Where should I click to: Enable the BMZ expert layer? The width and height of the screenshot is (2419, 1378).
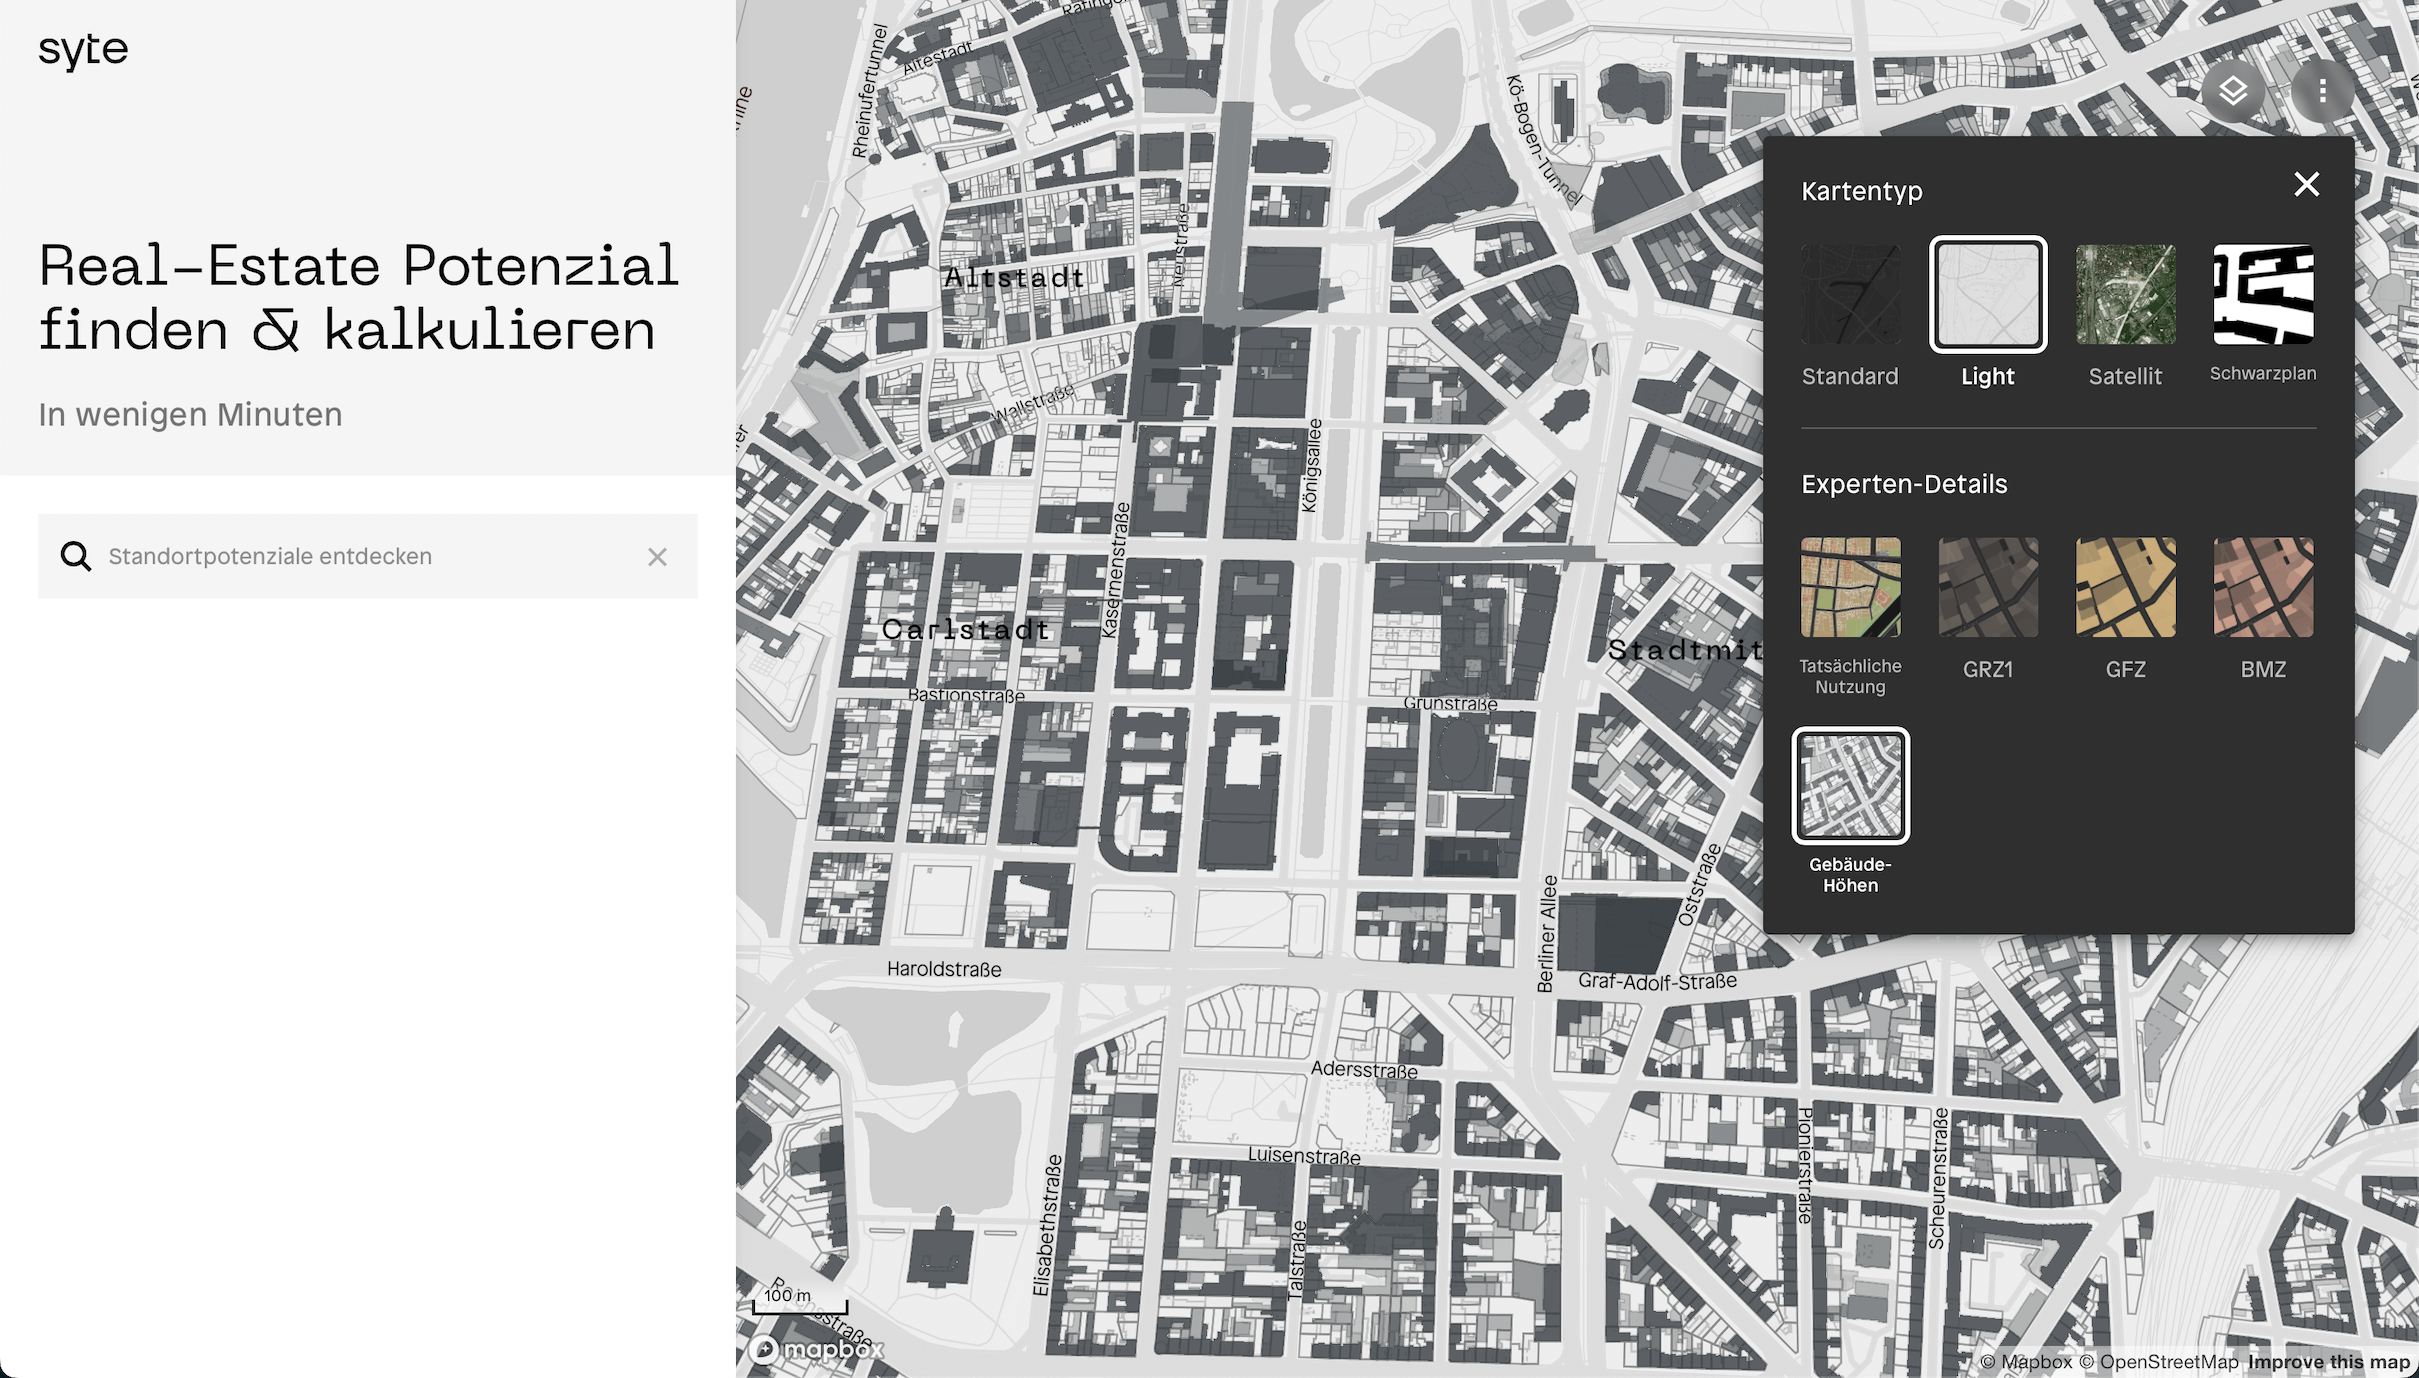2263,588
